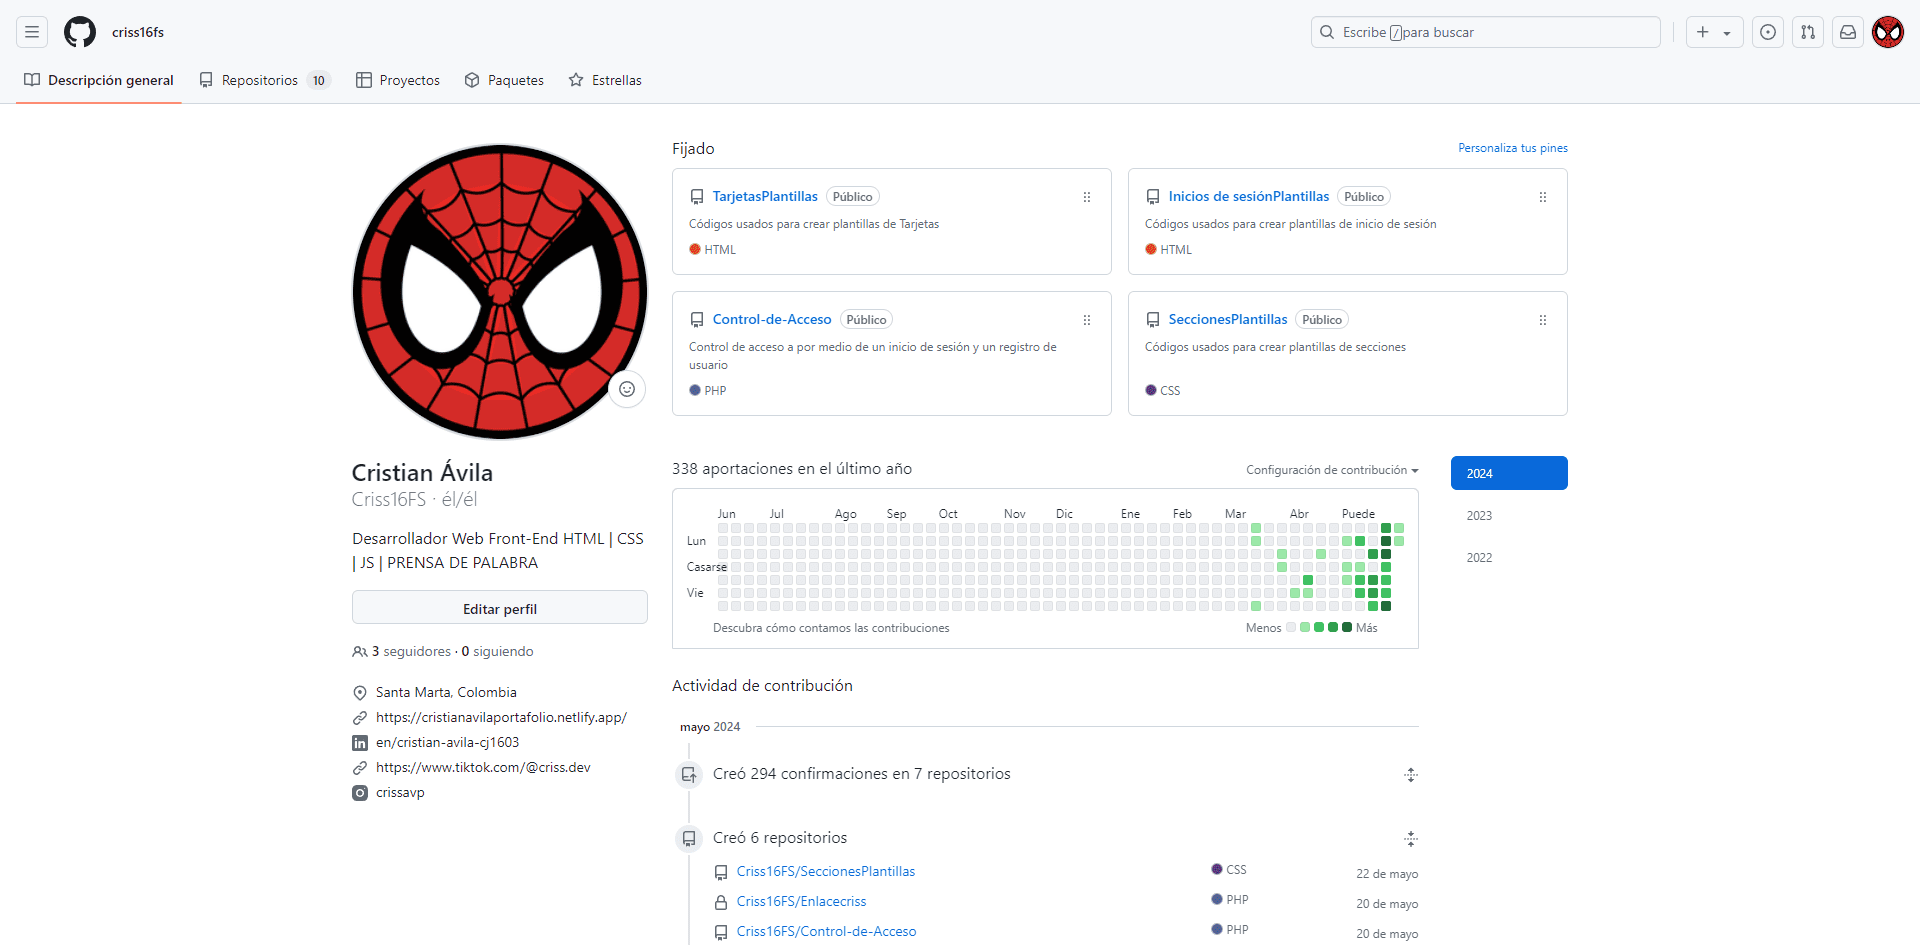Open the netlify portfolio URL link
Screen dimensions: 1920x945
(501, 717)
